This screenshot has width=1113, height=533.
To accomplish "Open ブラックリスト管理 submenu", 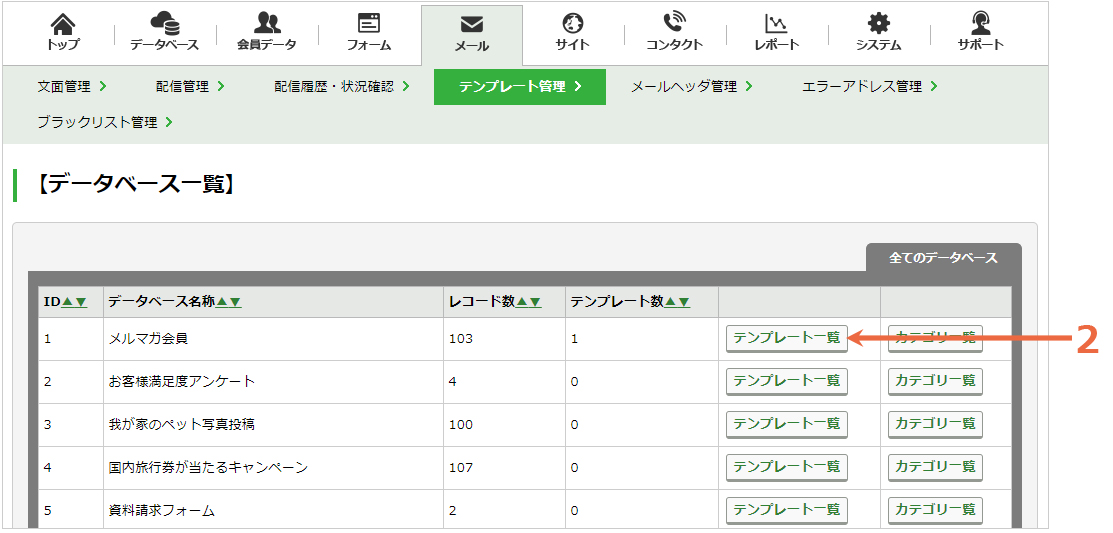I will 105,122.
